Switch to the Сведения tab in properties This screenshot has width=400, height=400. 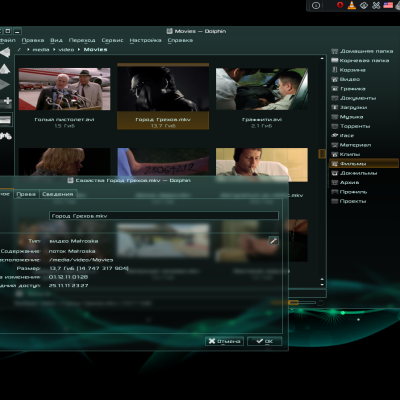tap(58, 194)
